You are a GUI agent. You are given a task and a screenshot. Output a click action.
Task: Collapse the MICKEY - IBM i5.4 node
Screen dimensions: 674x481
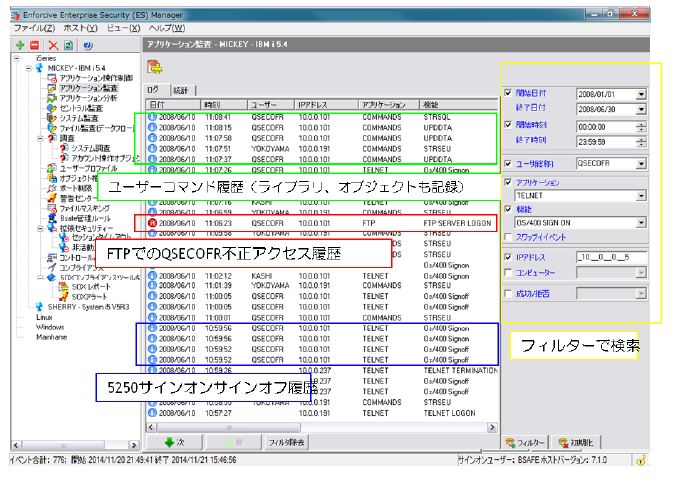click(28, 68)
